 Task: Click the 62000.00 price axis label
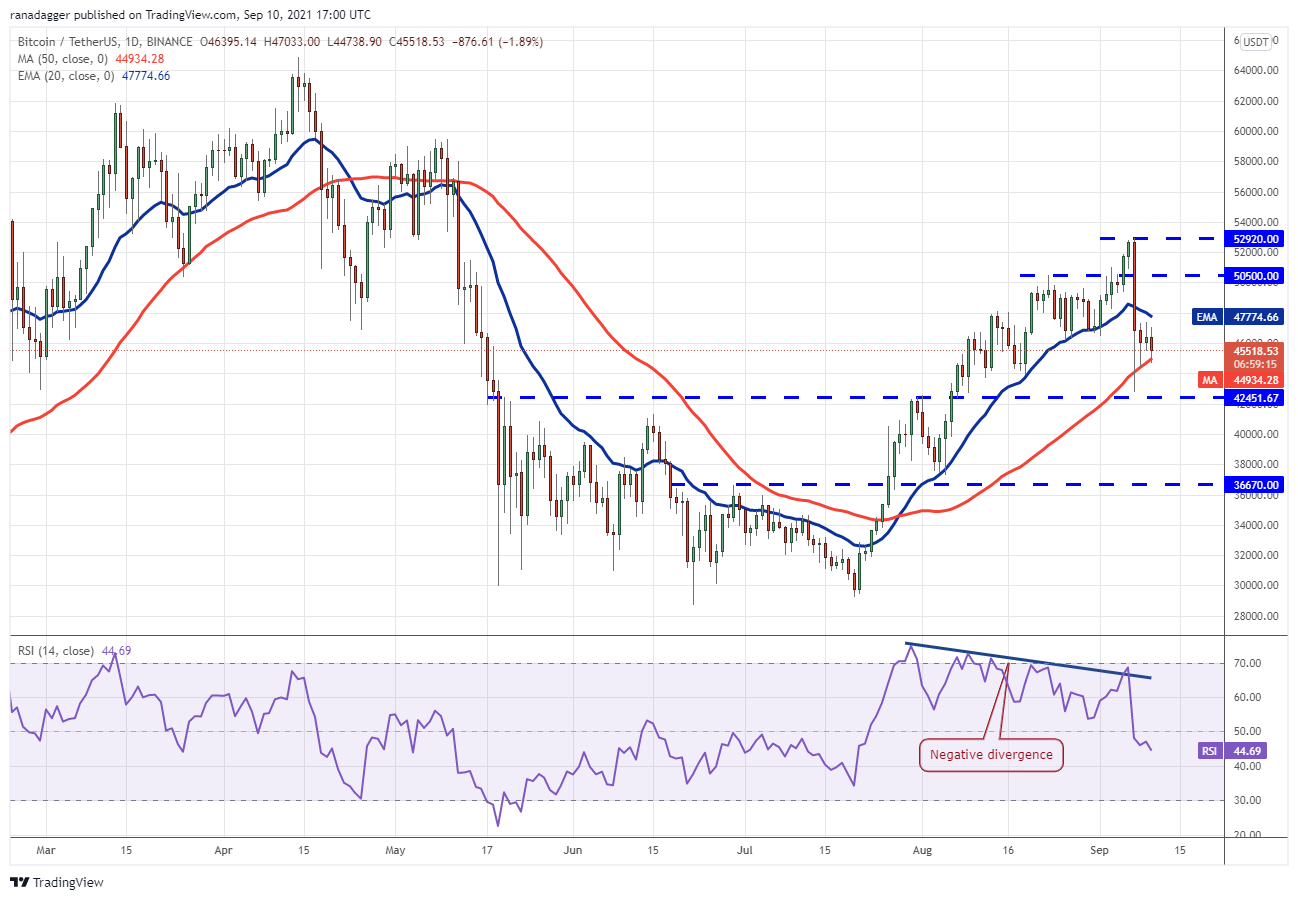coord(1257,102)
